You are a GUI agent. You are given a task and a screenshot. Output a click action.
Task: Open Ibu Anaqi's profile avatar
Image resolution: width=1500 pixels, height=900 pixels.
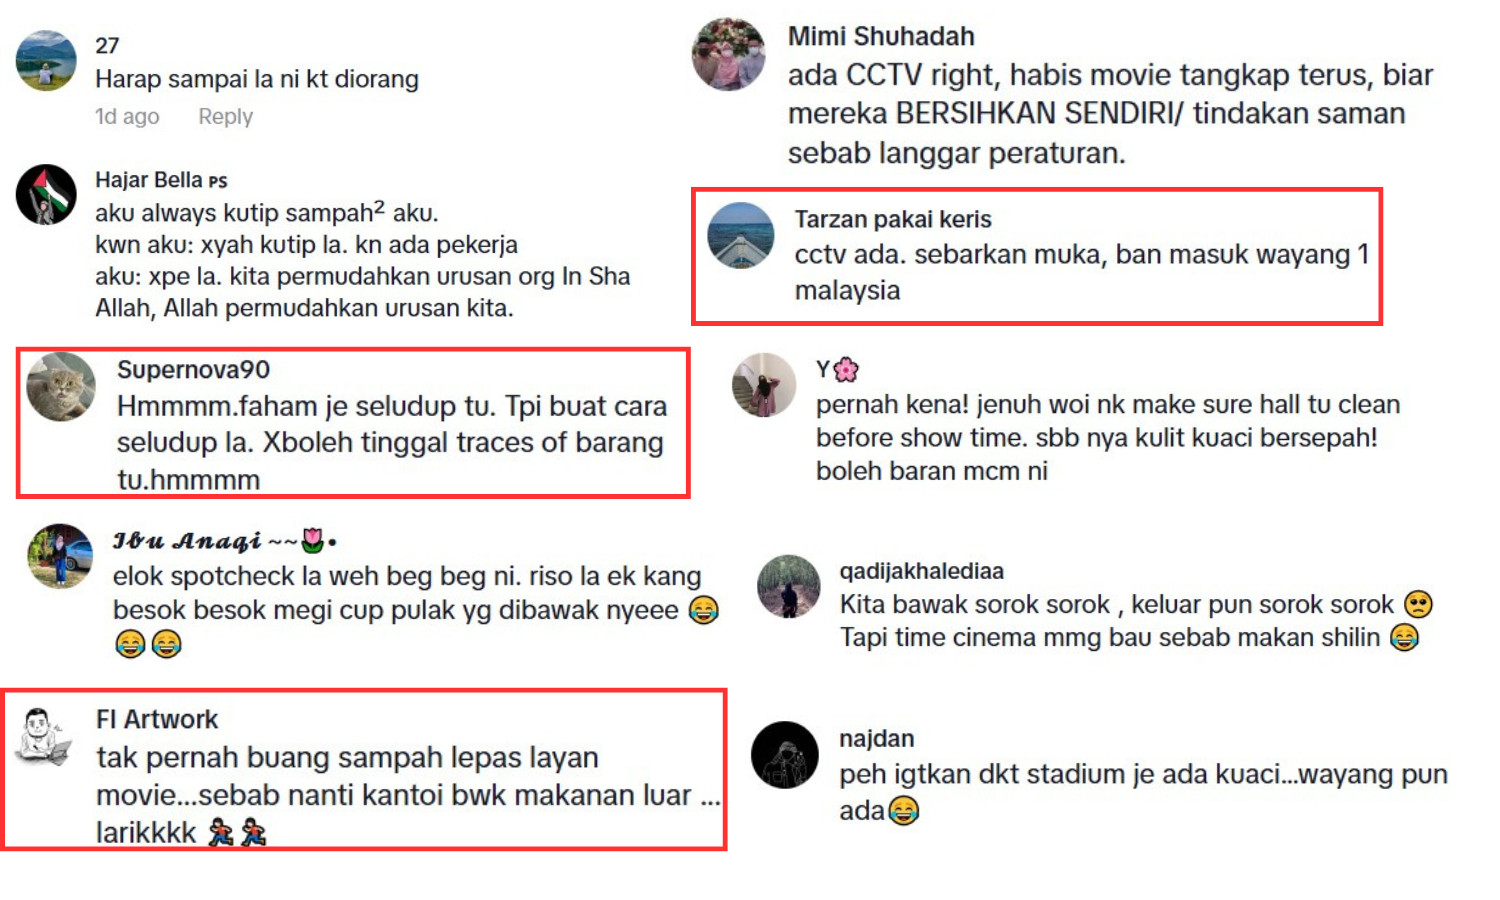[x=60, y=556]
